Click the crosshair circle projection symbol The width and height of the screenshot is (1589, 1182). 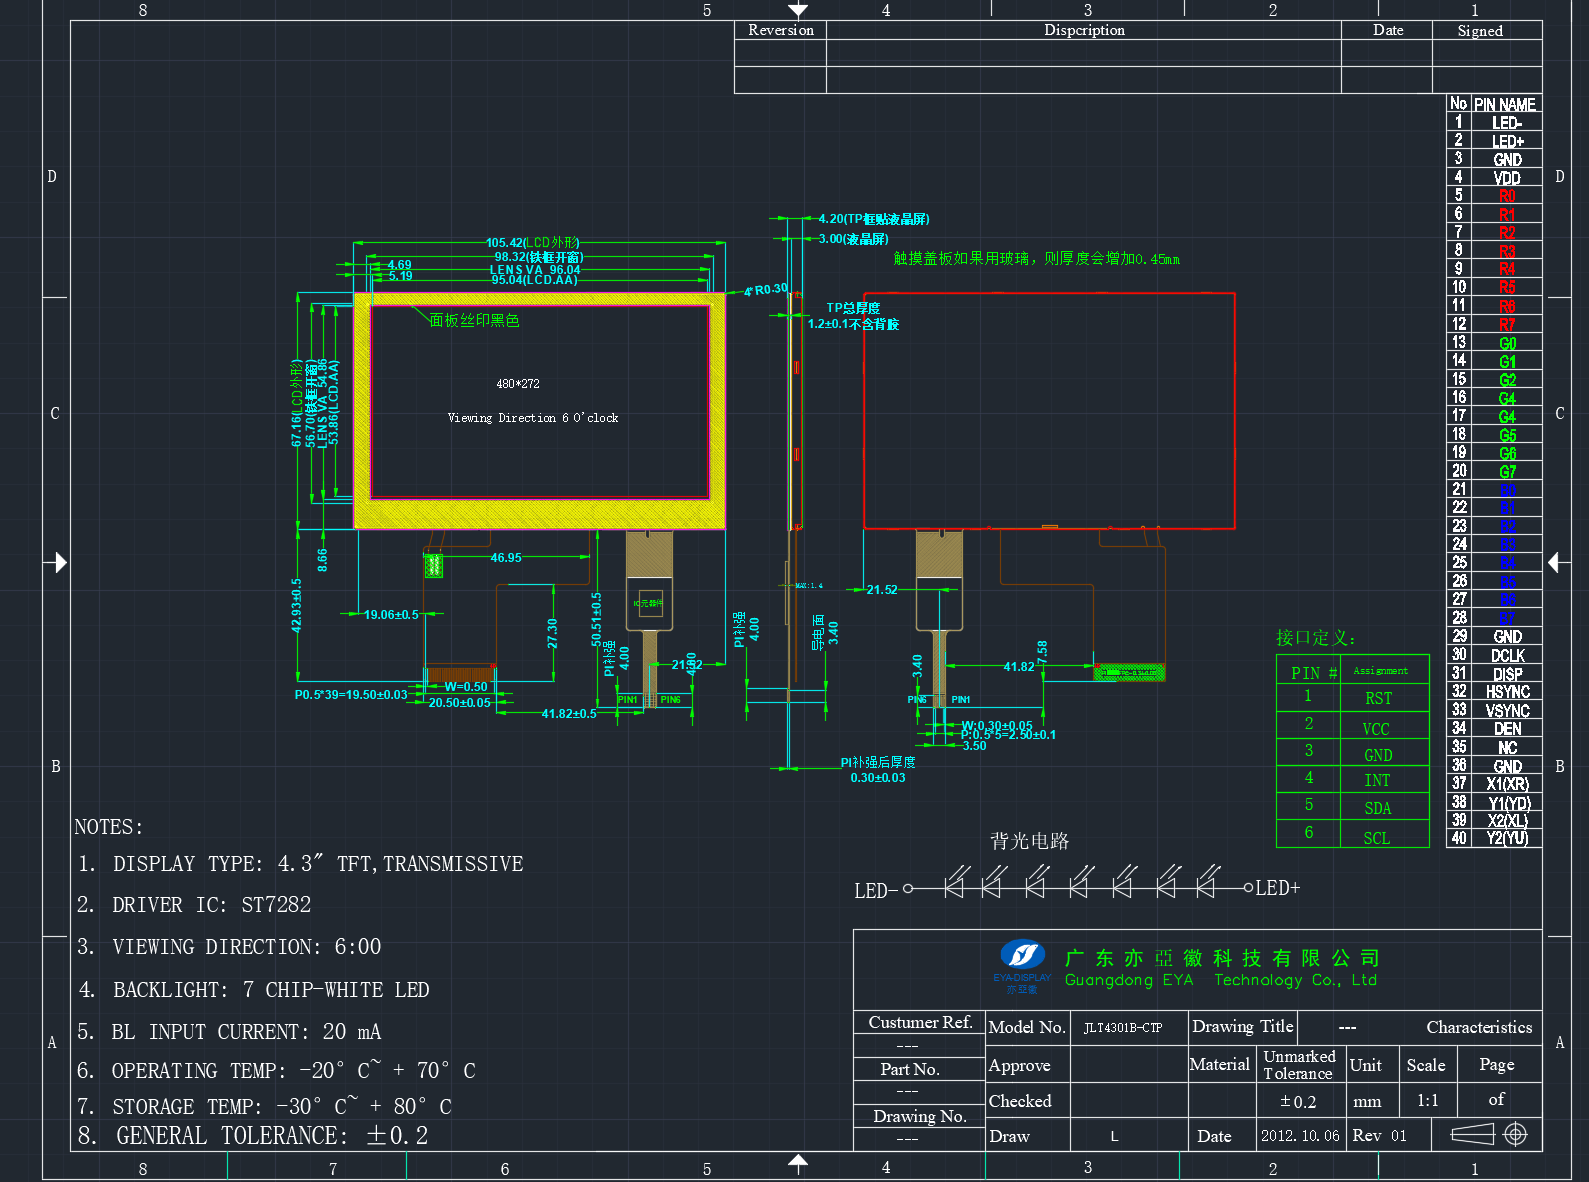pos(1515,1134)
